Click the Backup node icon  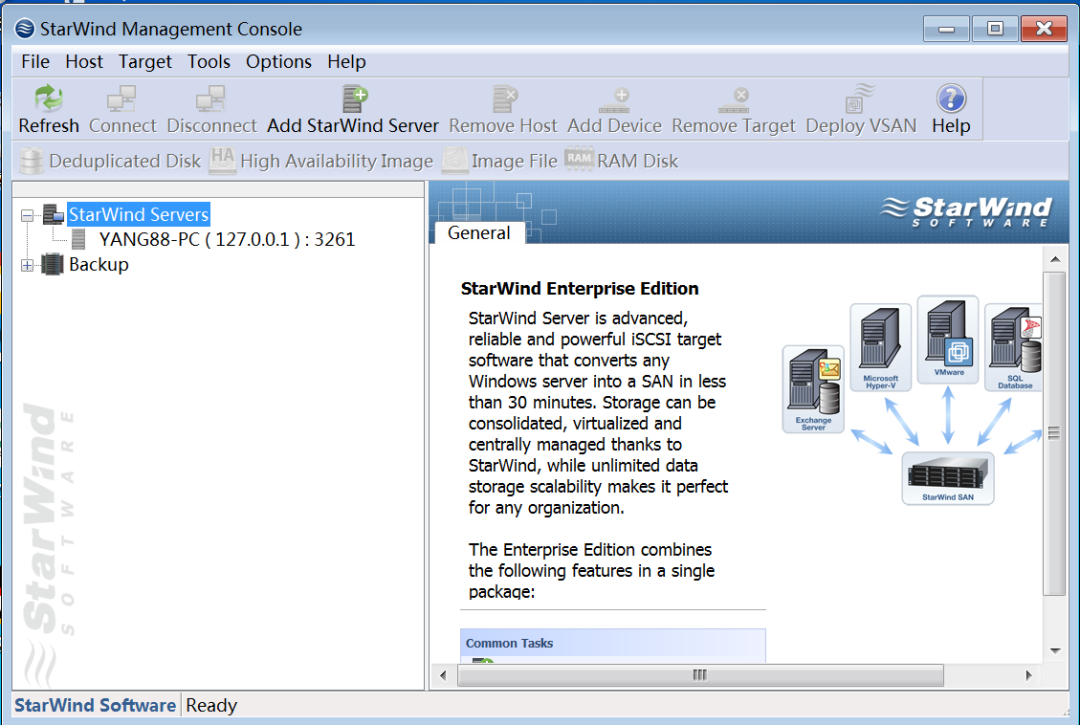(x=52, y=264)
